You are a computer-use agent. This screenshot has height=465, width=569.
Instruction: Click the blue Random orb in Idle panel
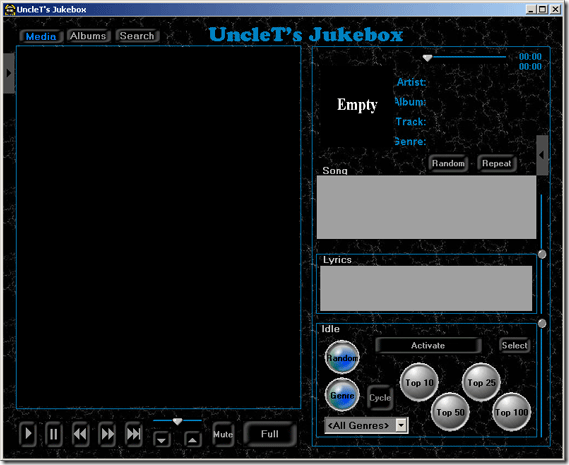tap(342, 358)
